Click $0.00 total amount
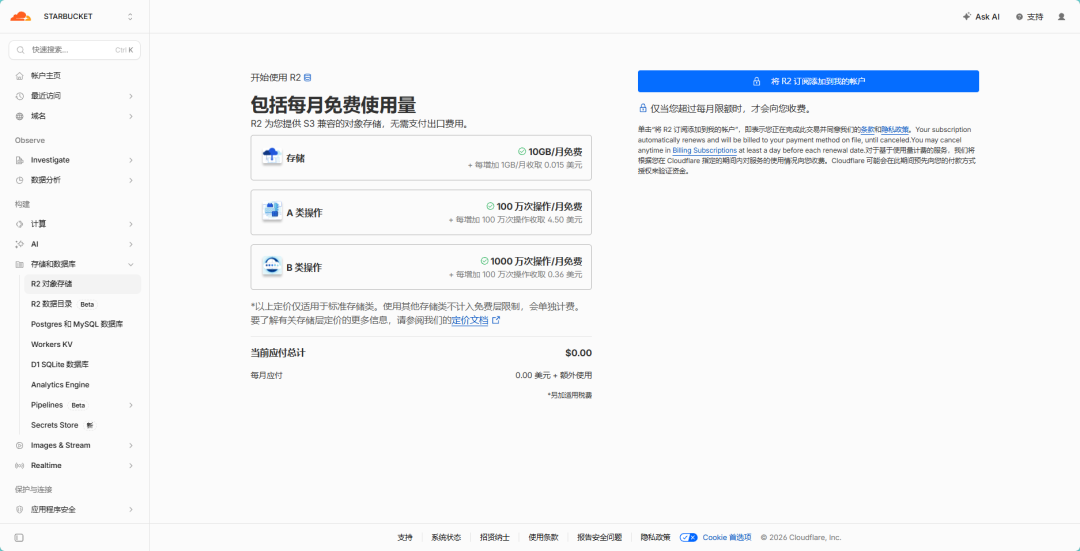 click(578, 353)
